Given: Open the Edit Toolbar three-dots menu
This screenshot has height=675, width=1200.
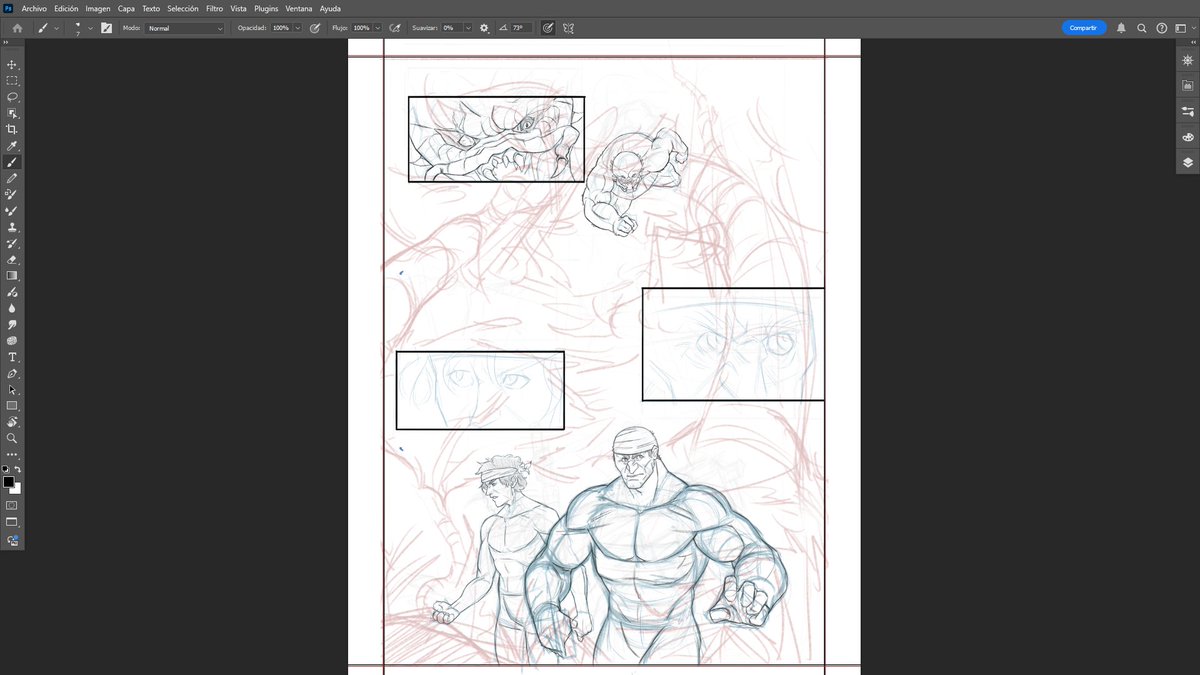Looking at the screenshot, I should click(x=12, y=455).
